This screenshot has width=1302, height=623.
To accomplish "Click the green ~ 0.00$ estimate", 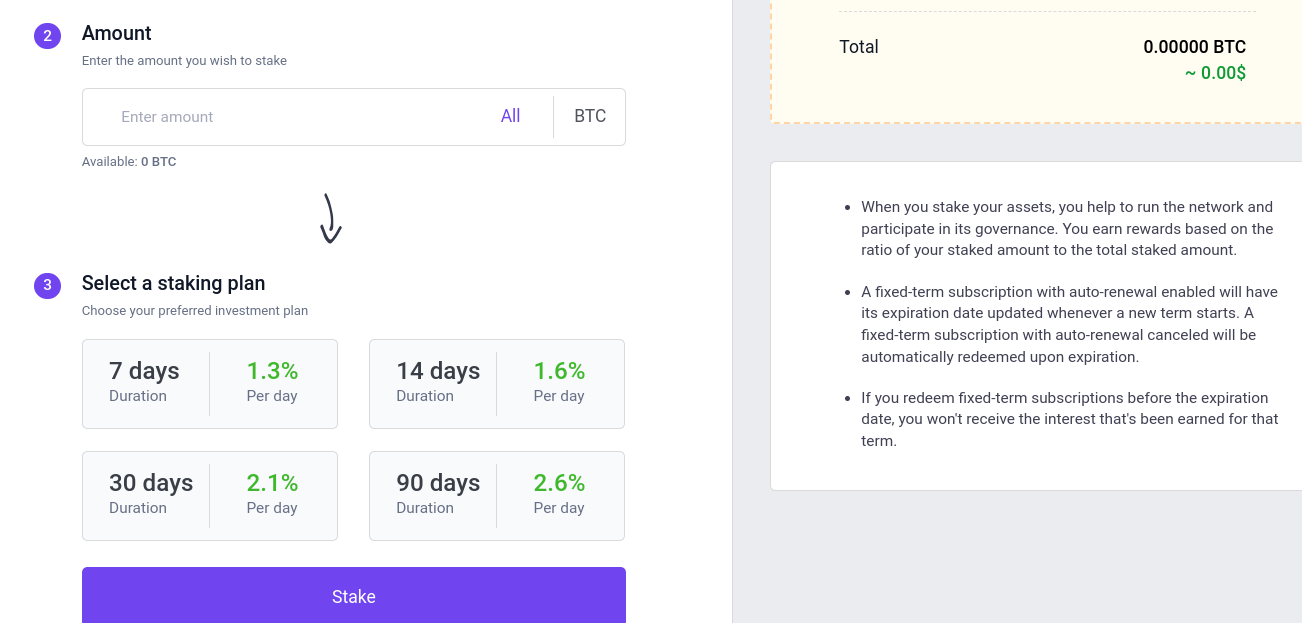I will point(1215,73).
